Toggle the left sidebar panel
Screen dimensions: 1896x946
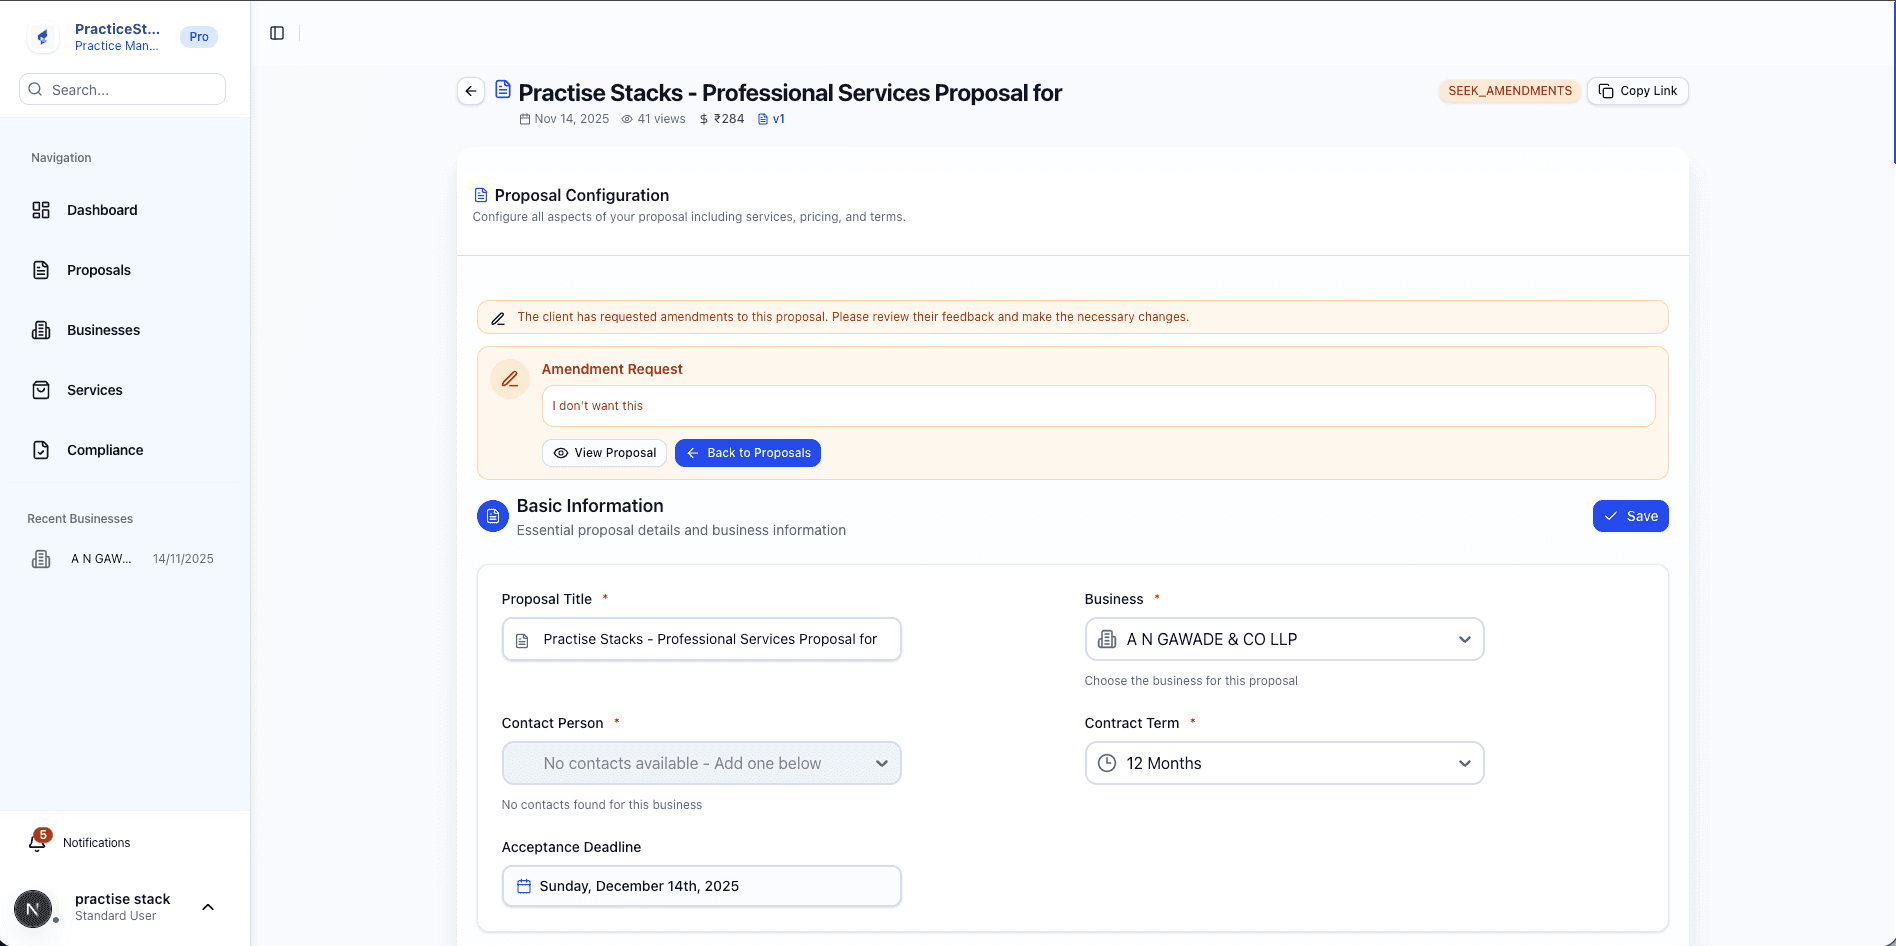[276, 32]
